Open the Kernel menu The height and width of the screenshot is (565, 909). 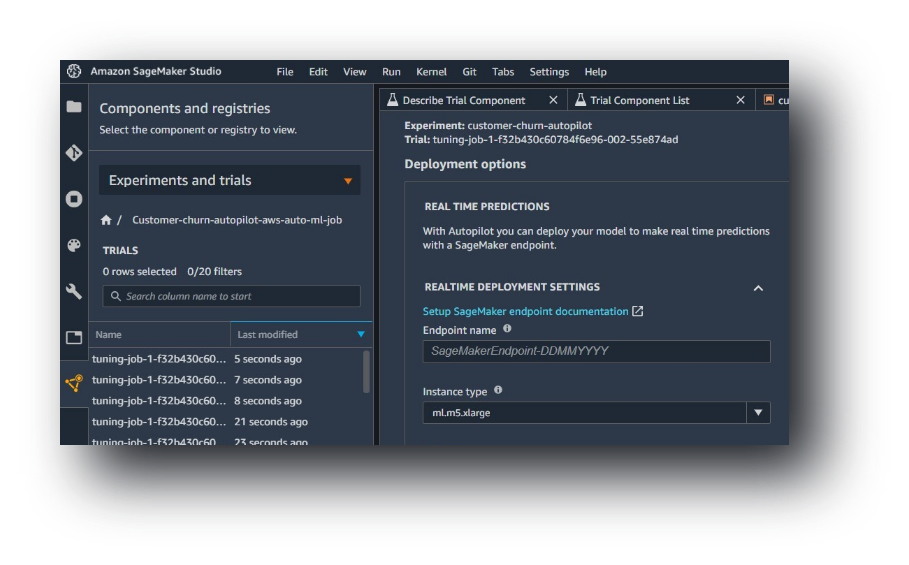(431, 72)
